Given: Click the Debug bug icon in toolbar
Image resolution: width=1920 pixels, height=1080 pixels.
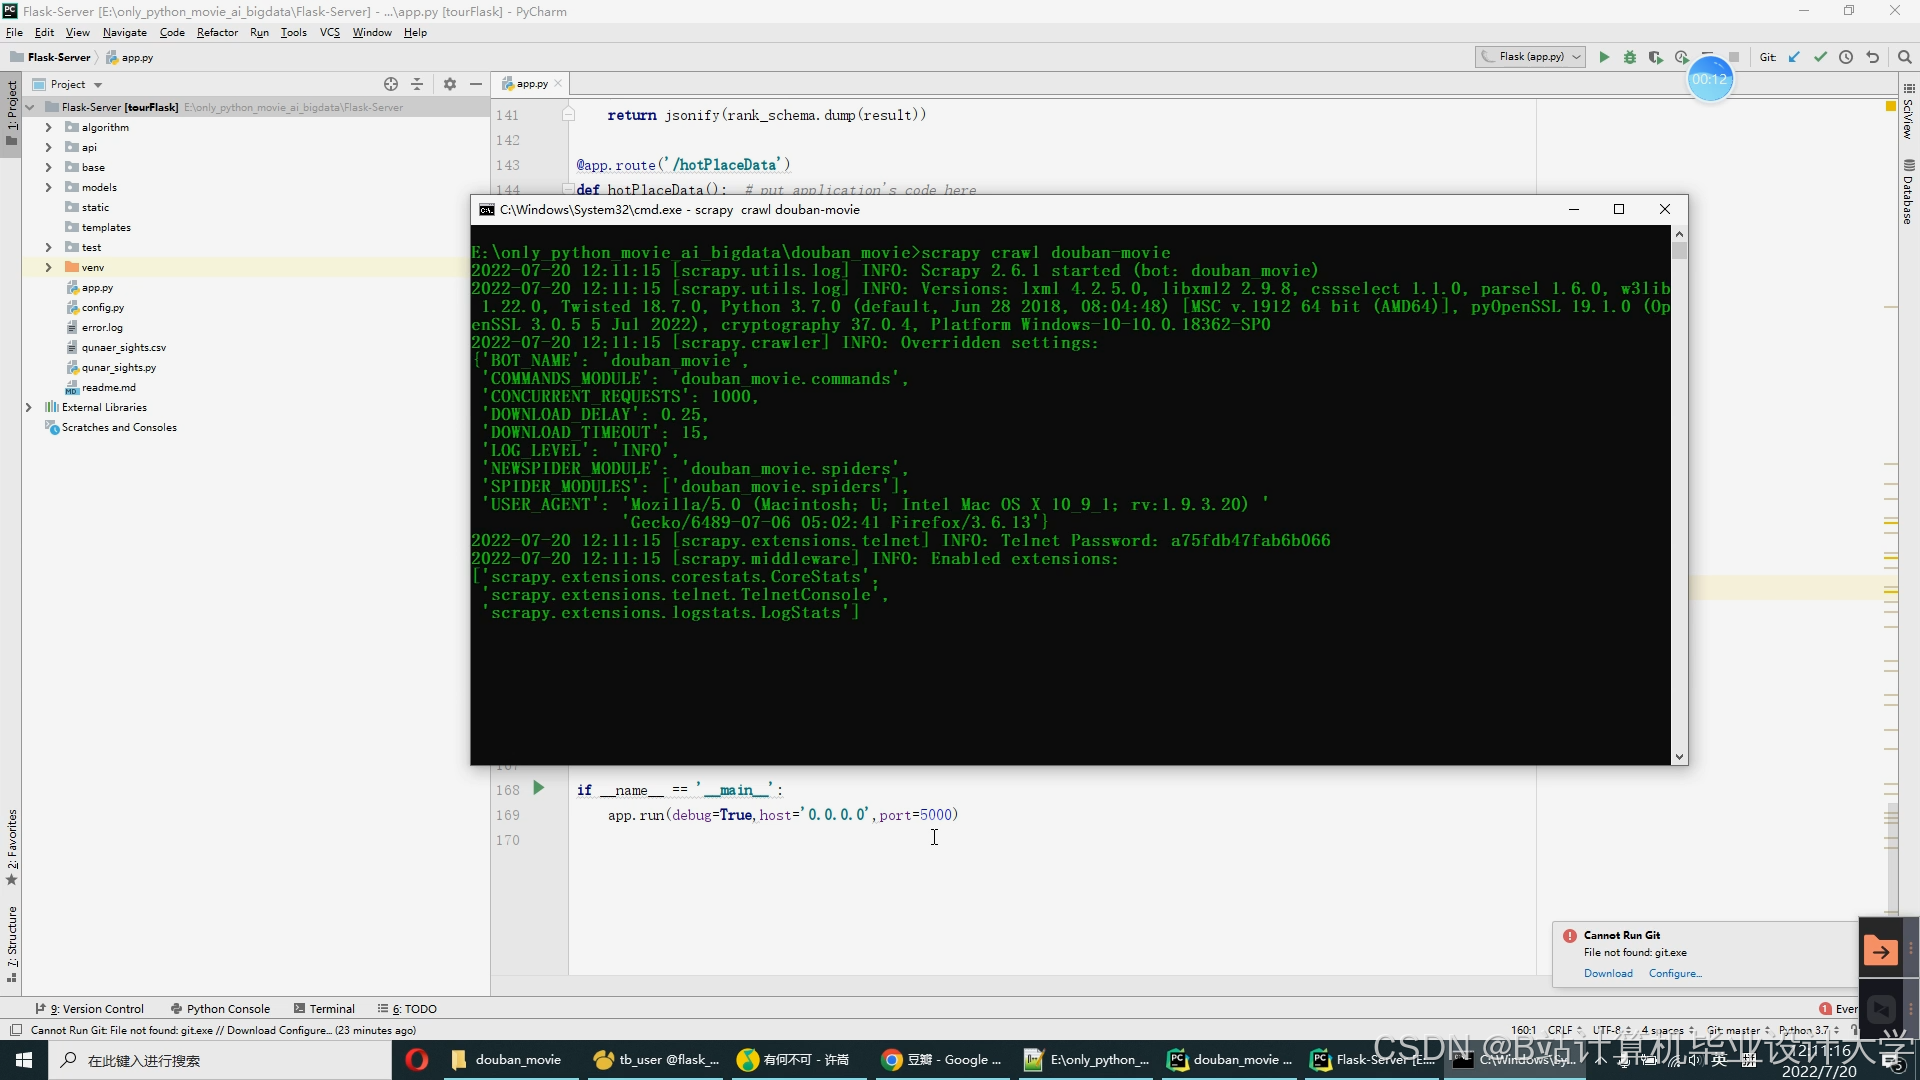Looking at the screenshot, I should pos(1630,57).
